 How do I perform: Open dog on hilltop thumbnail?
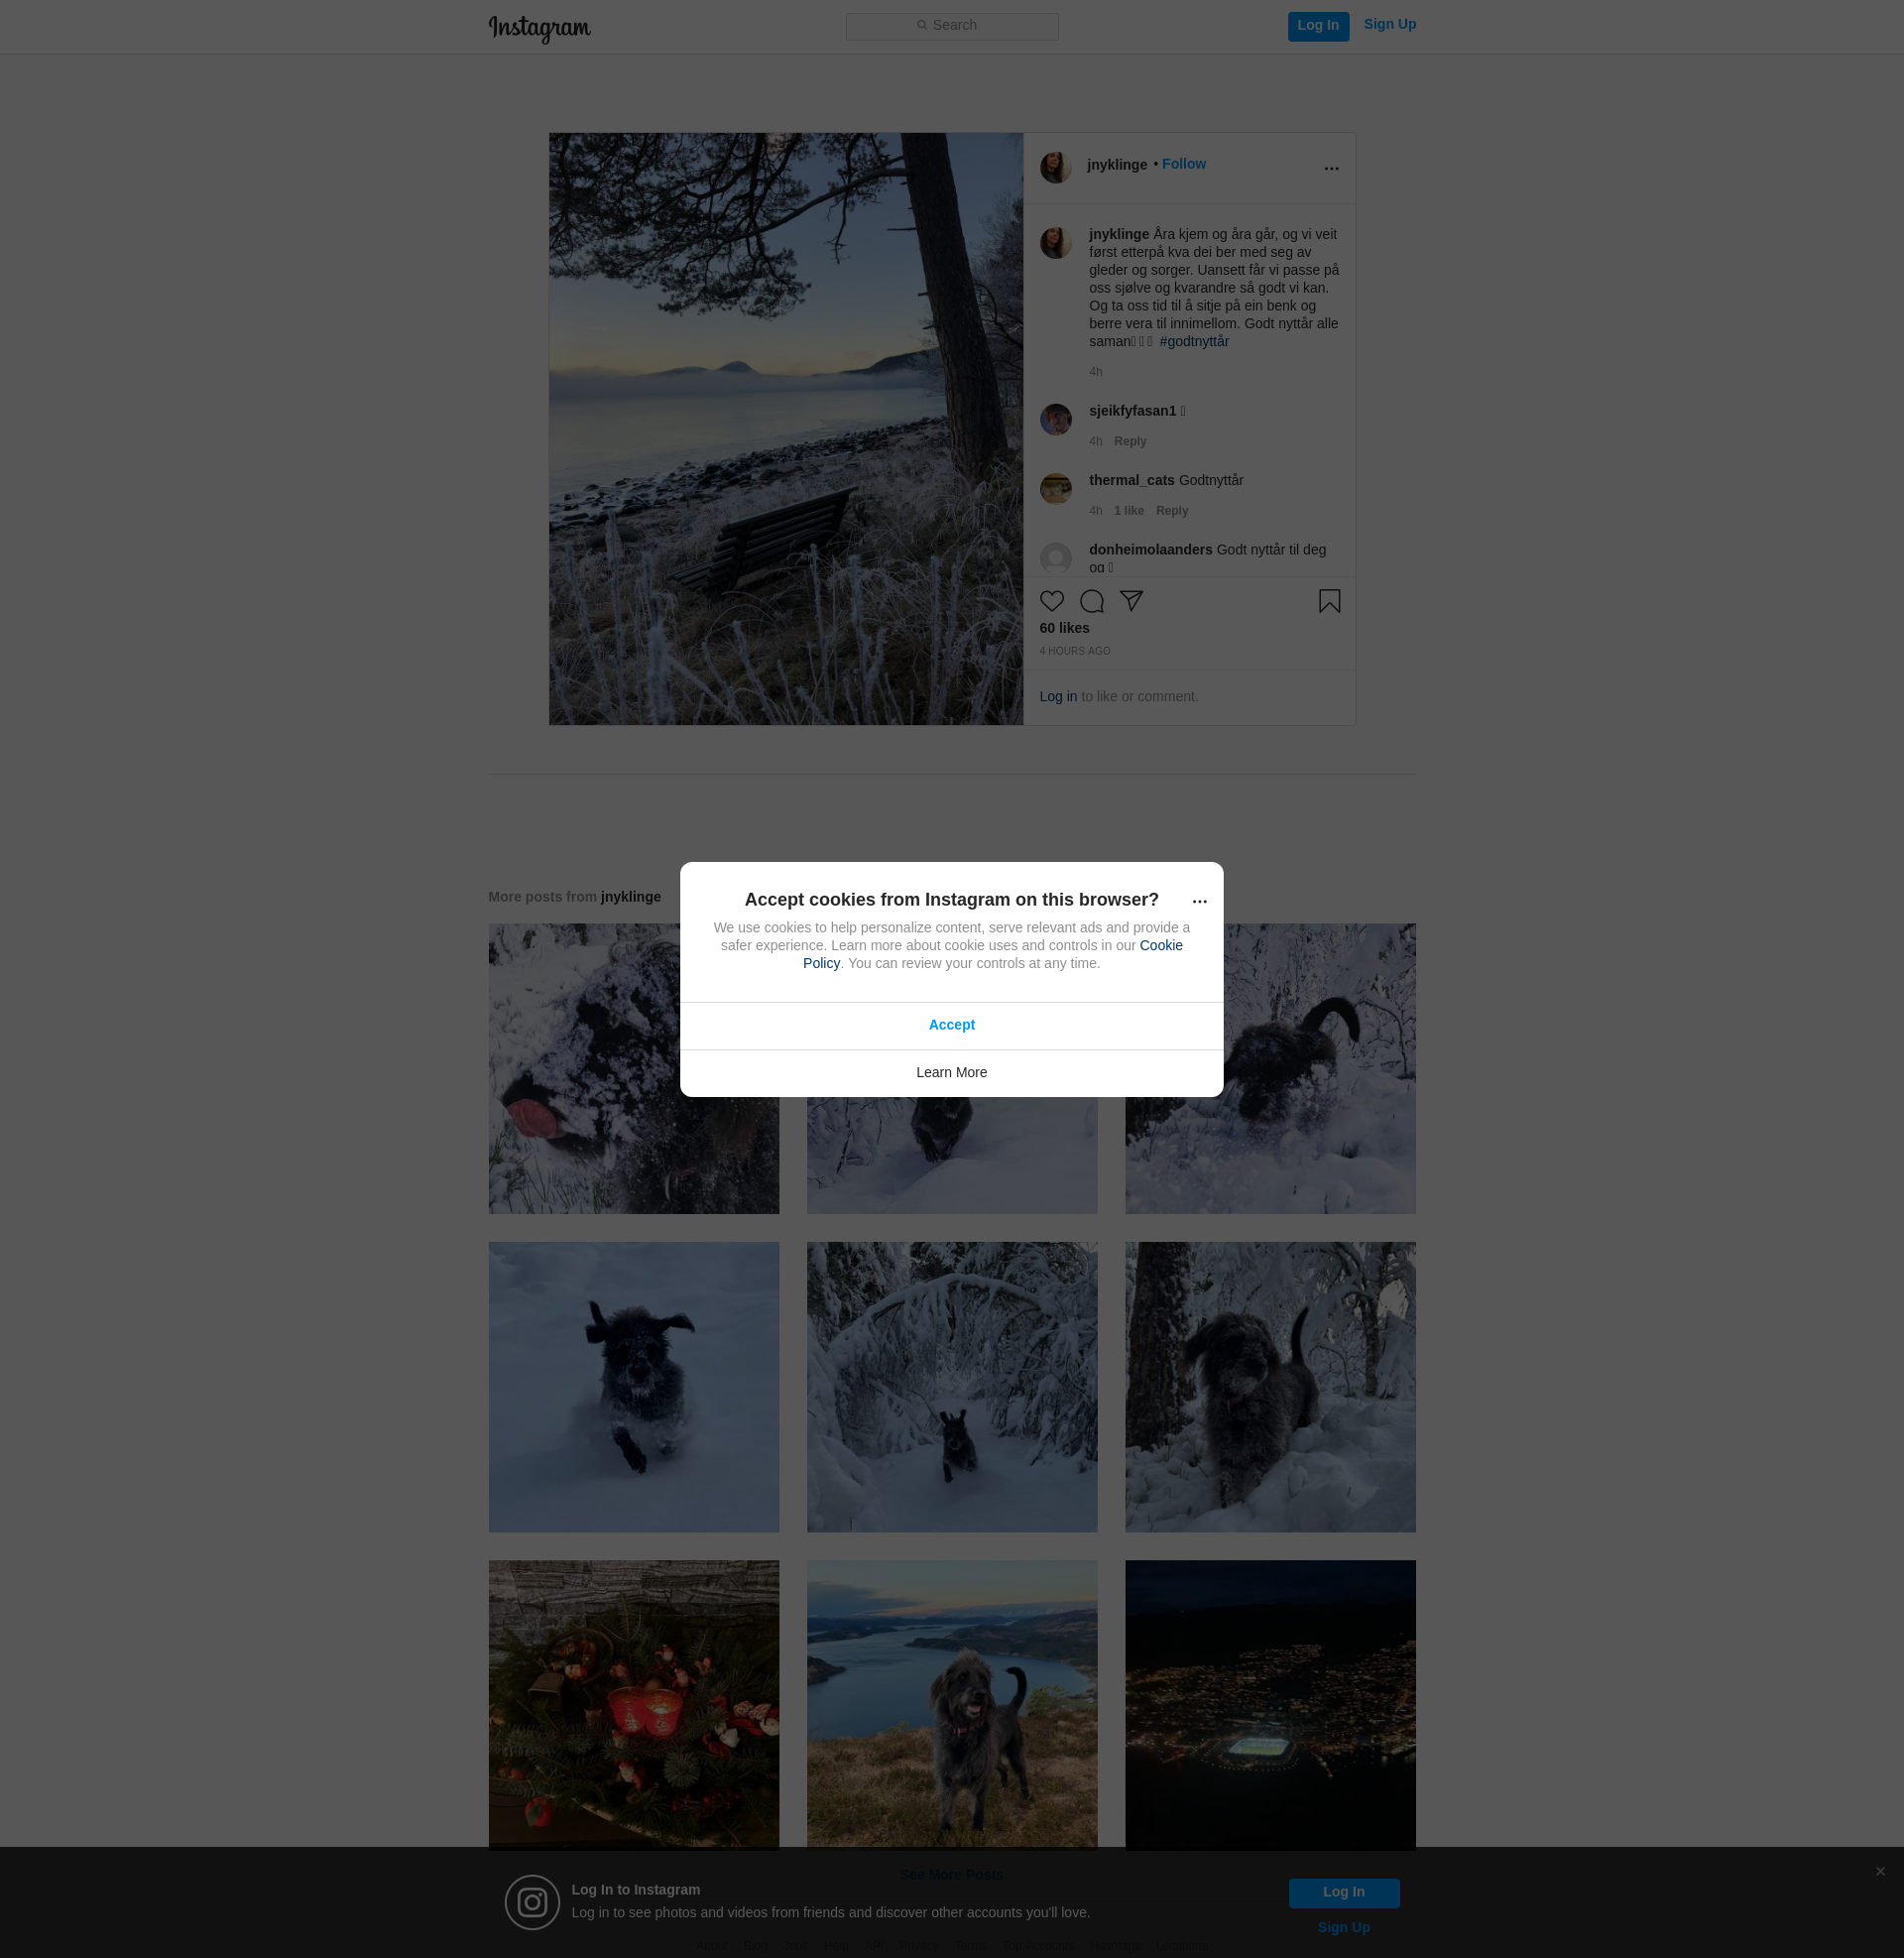(951, 1704)
